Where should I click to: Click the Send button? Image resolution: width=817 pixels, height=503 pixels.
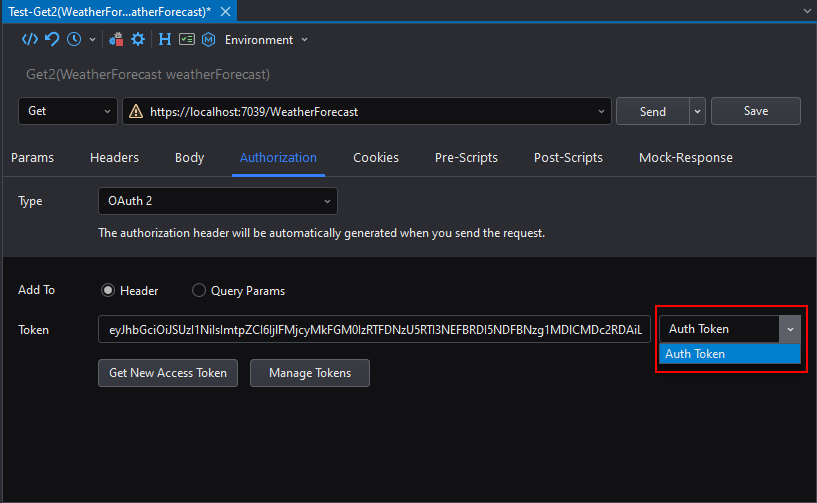click(652, 111)
